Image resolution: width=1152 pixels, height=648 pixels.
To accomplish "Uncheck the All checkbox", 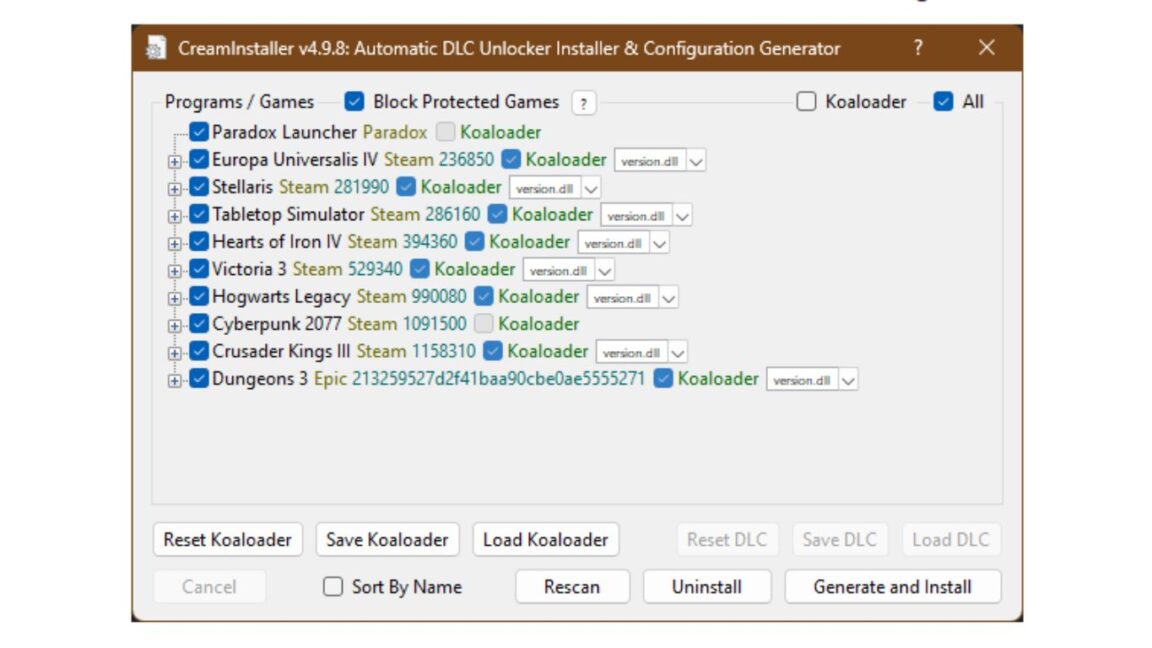I will coord(941,101).
